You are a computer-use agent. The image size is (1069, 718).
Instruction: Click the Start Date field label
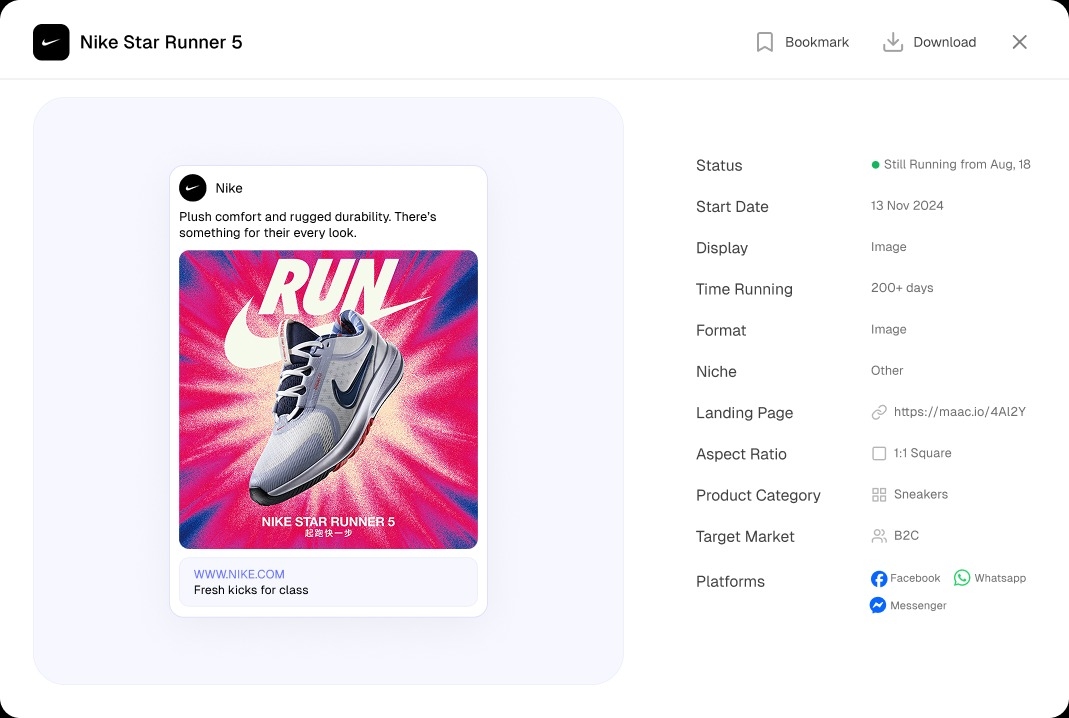732,207
